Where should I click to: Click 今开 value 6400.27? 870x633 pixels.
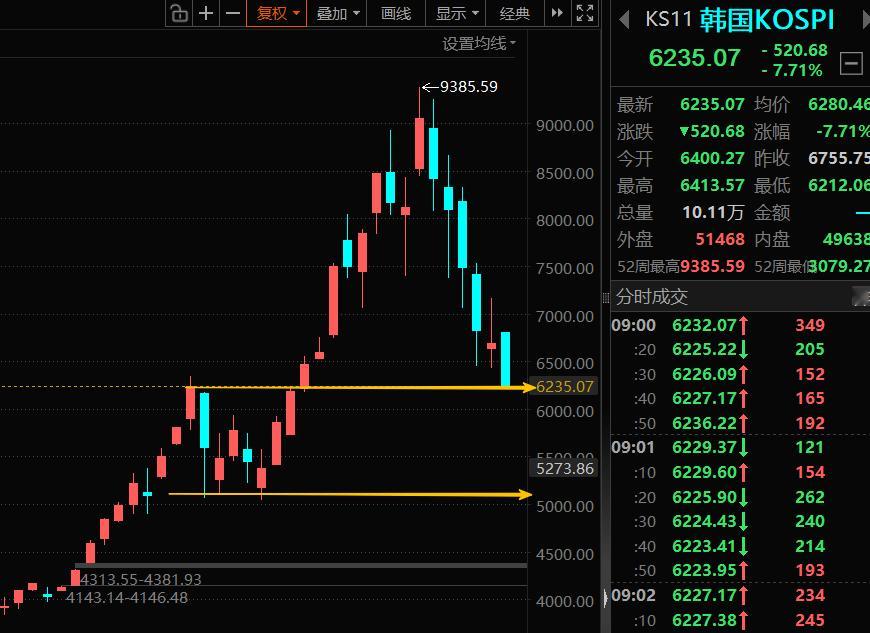coord(712,158)
